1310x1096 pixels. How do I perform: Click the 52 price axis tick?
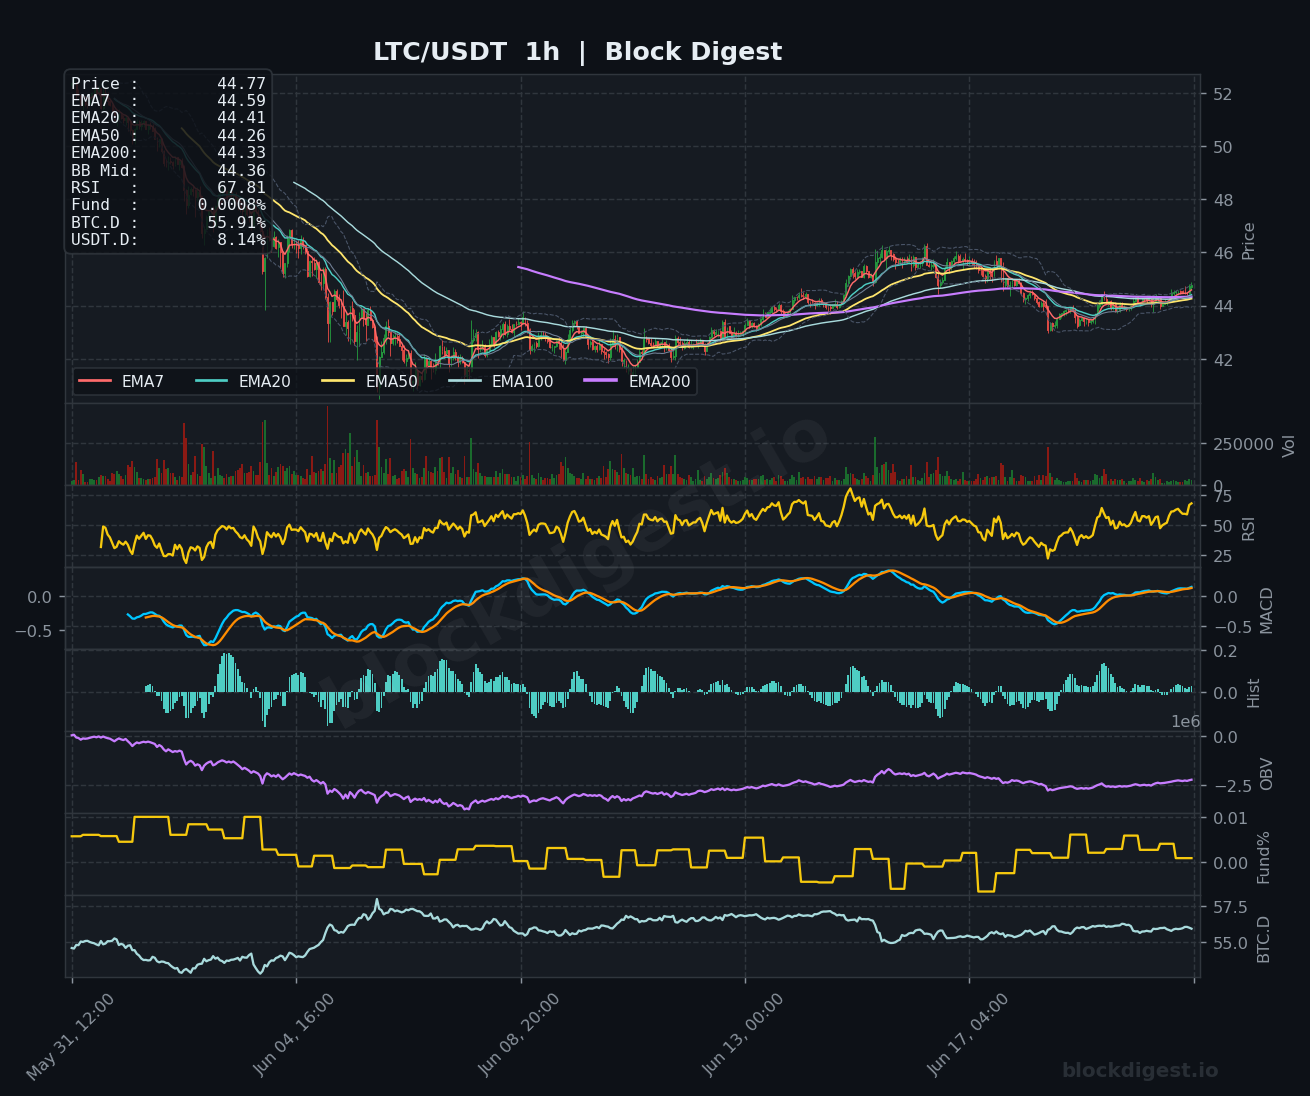tap(1222, 94)
